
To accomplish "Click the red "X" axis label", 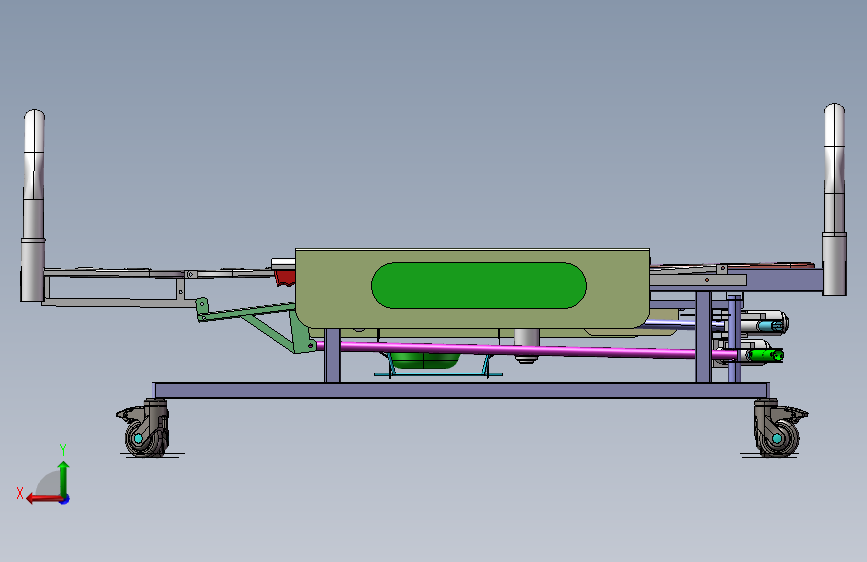I will pyautogui.click(x=20, y=493).
